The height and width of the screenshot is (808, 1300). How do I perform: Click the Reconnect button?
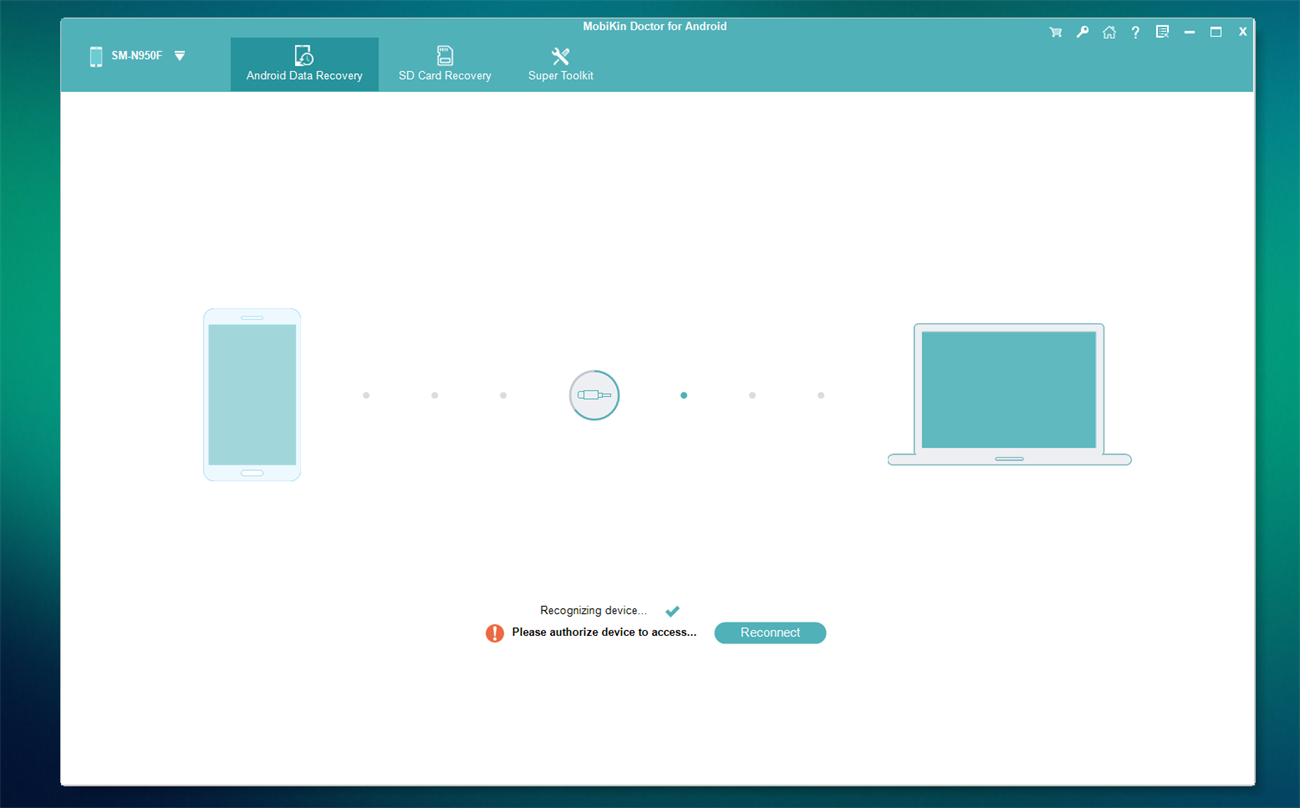(770, 633)
